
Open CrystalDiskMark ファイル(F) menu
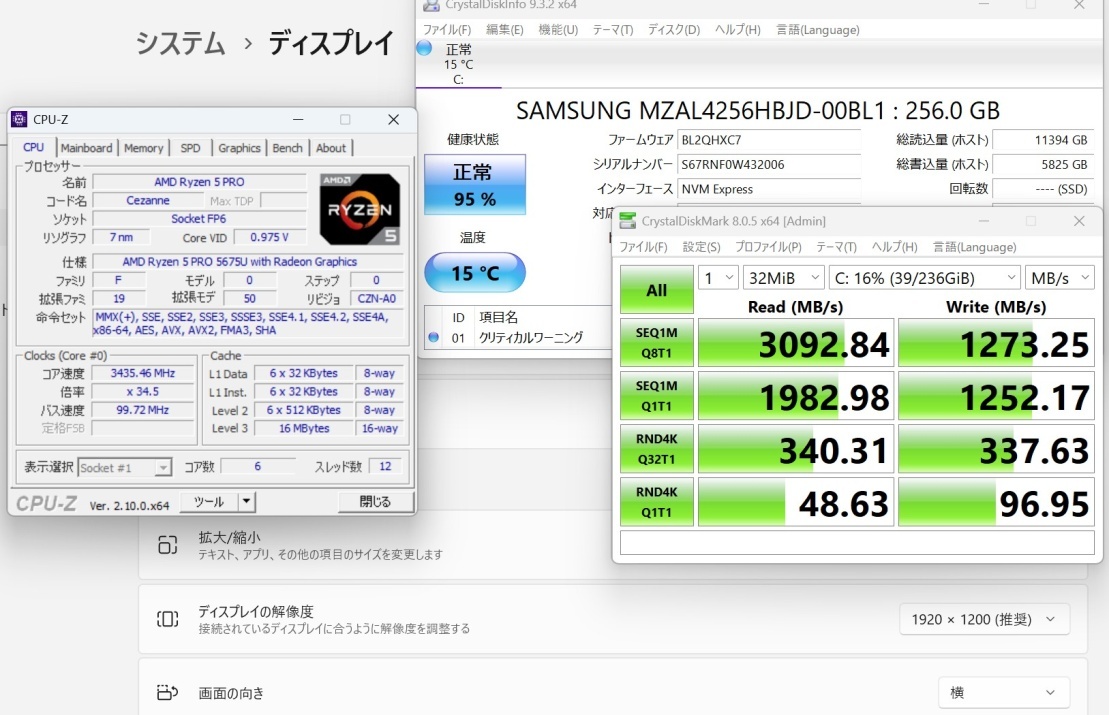644,247
